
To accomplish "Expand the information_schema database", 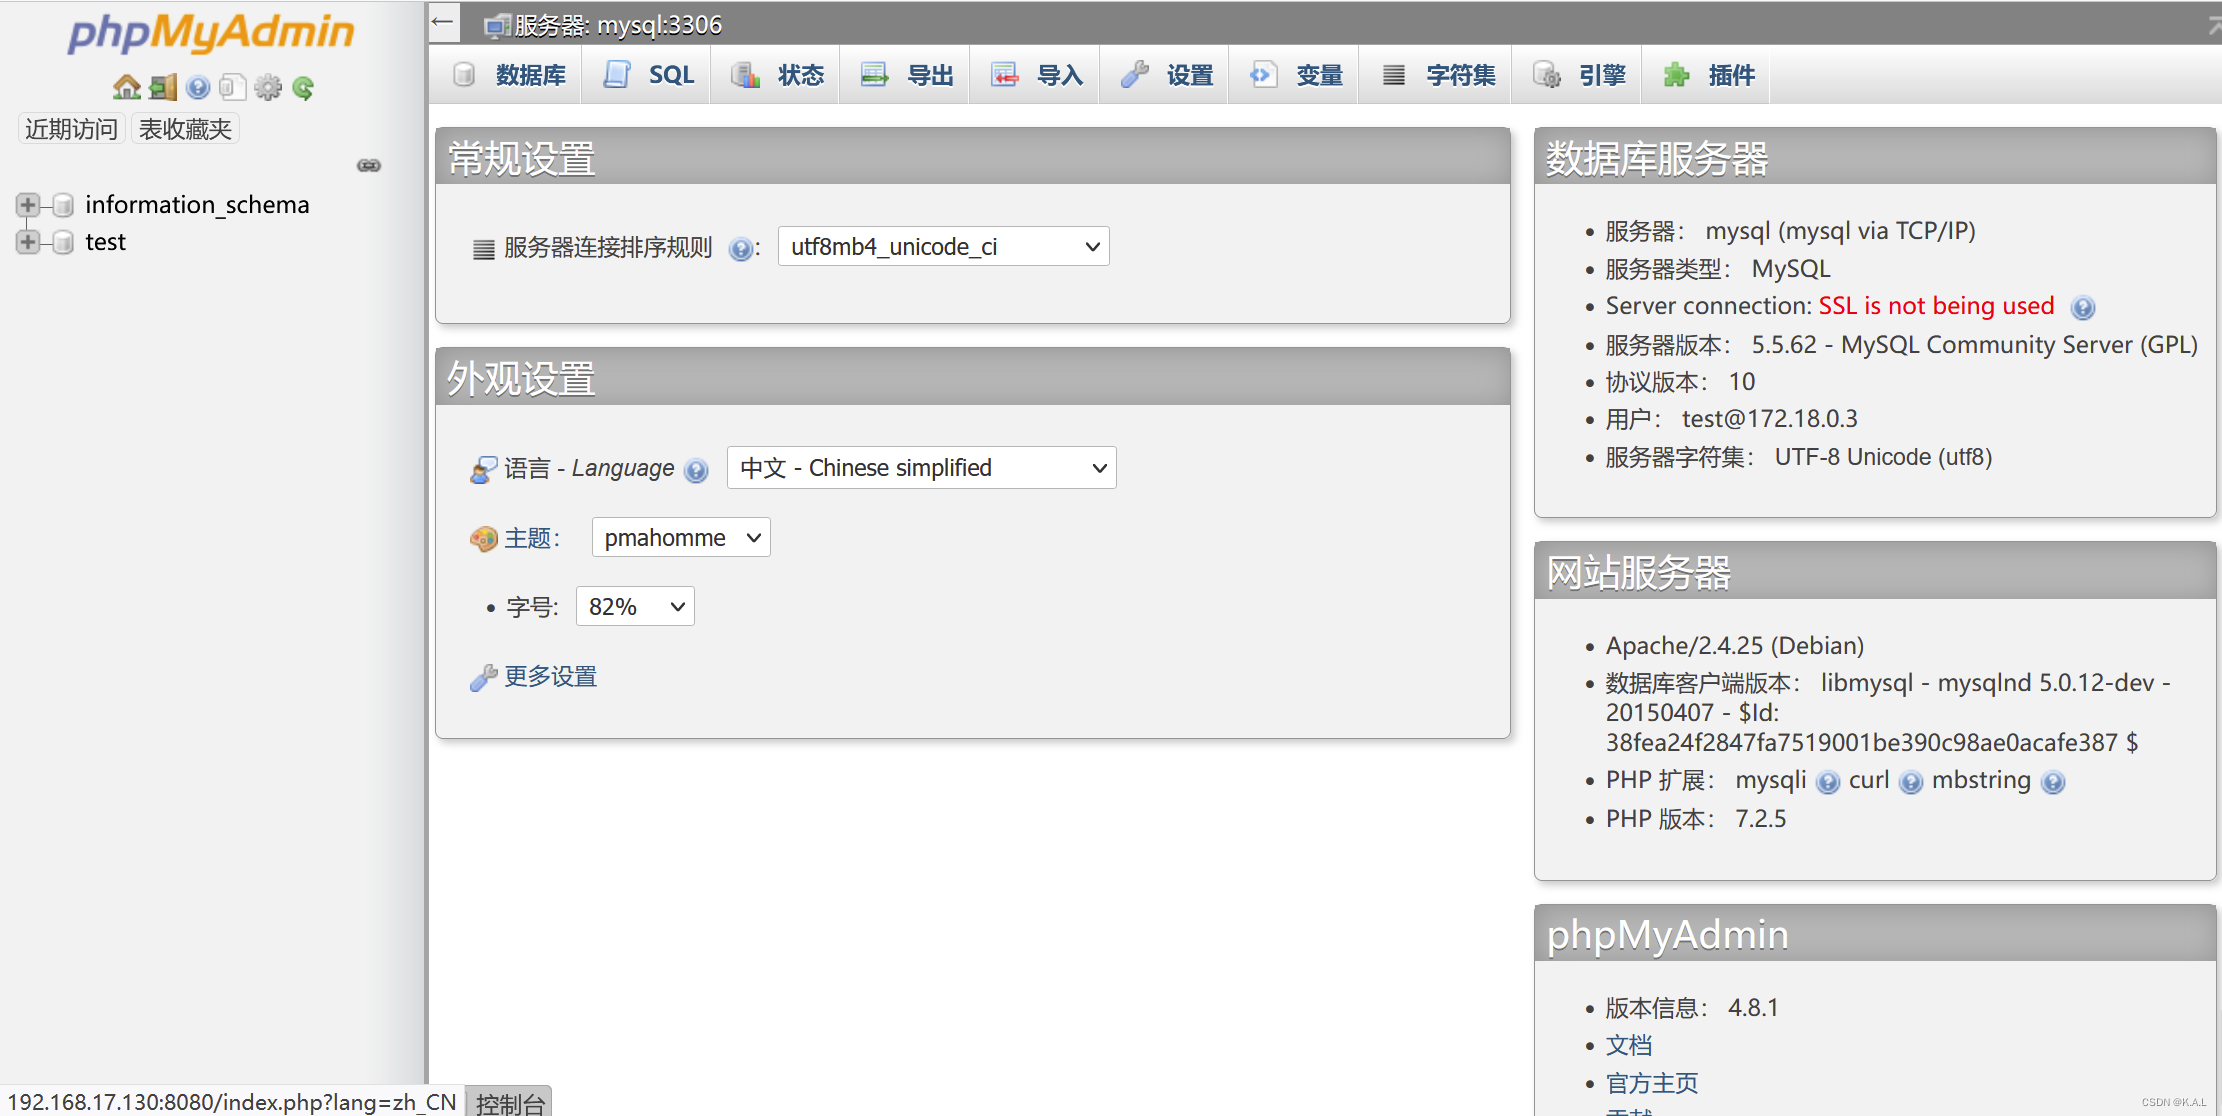I will (x=27, y=205).
